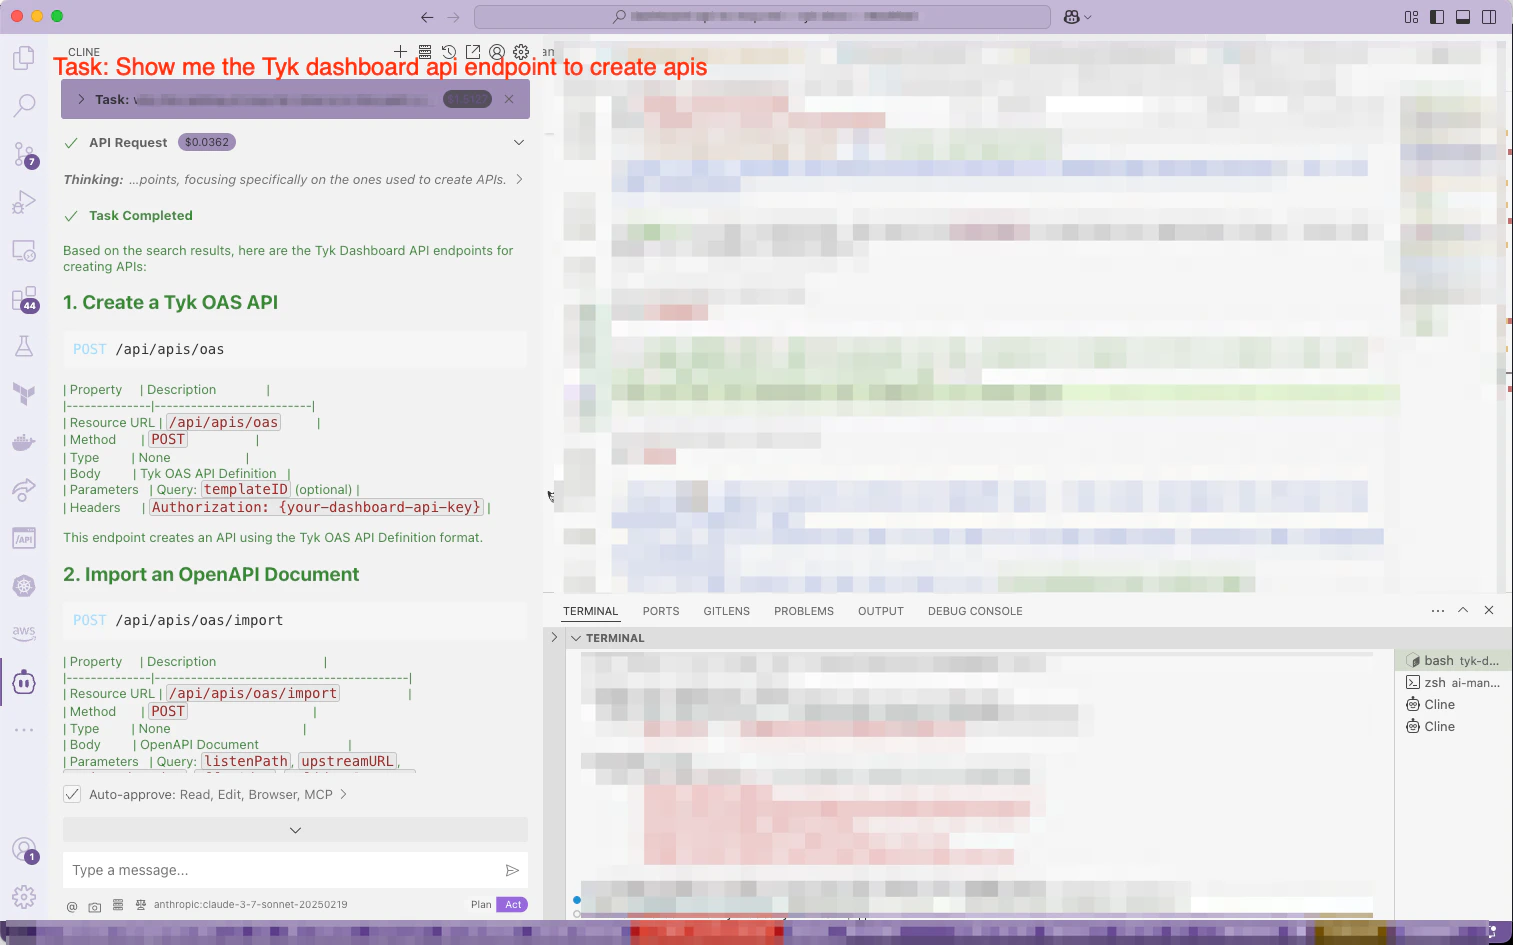Open the AWS Toolkit sidebar icon
The width and height of the screenshot is (1513, 945).
pyautogui.click(x=24, y=633)
